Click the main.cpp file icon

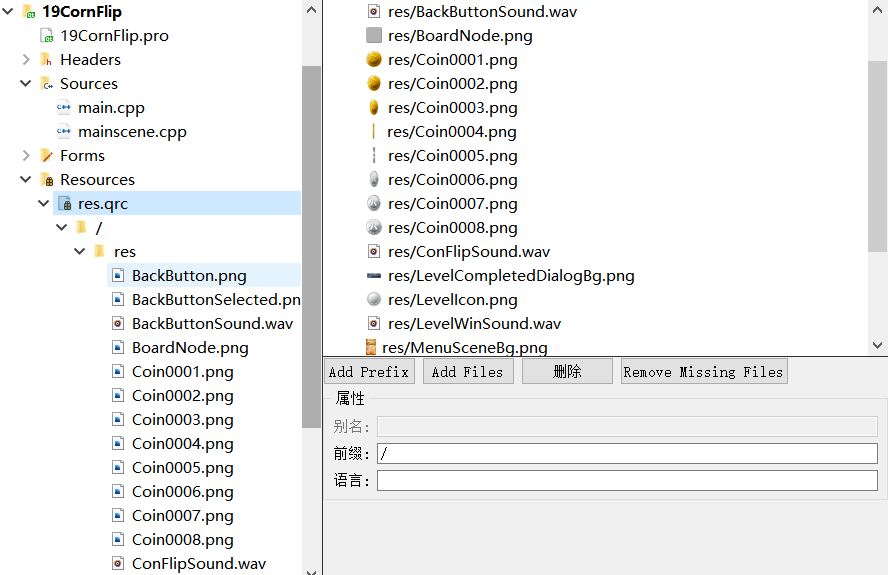click(64, 108)
